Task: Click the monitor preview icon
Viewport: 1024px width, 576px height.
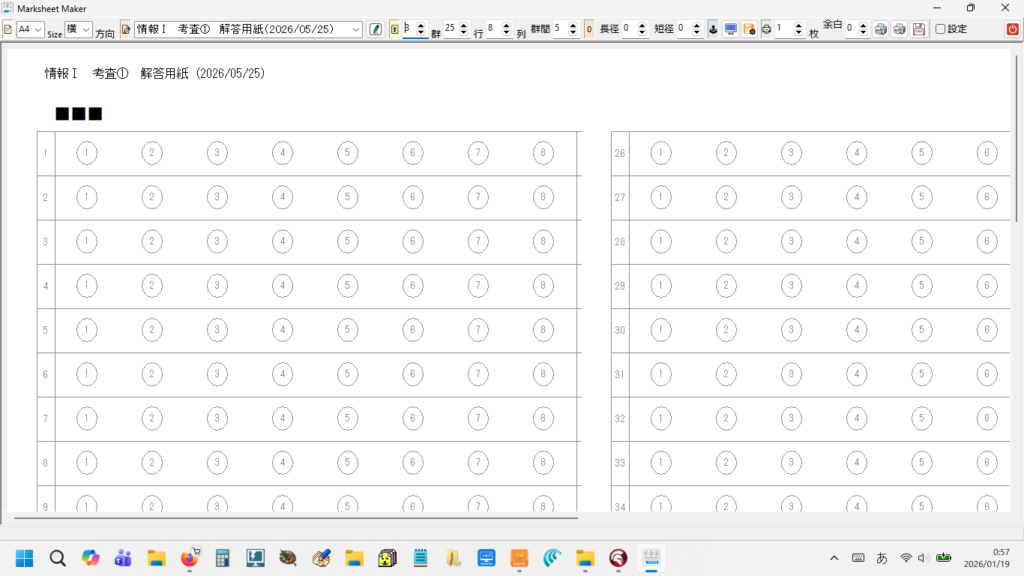Action: pos(731,29)
